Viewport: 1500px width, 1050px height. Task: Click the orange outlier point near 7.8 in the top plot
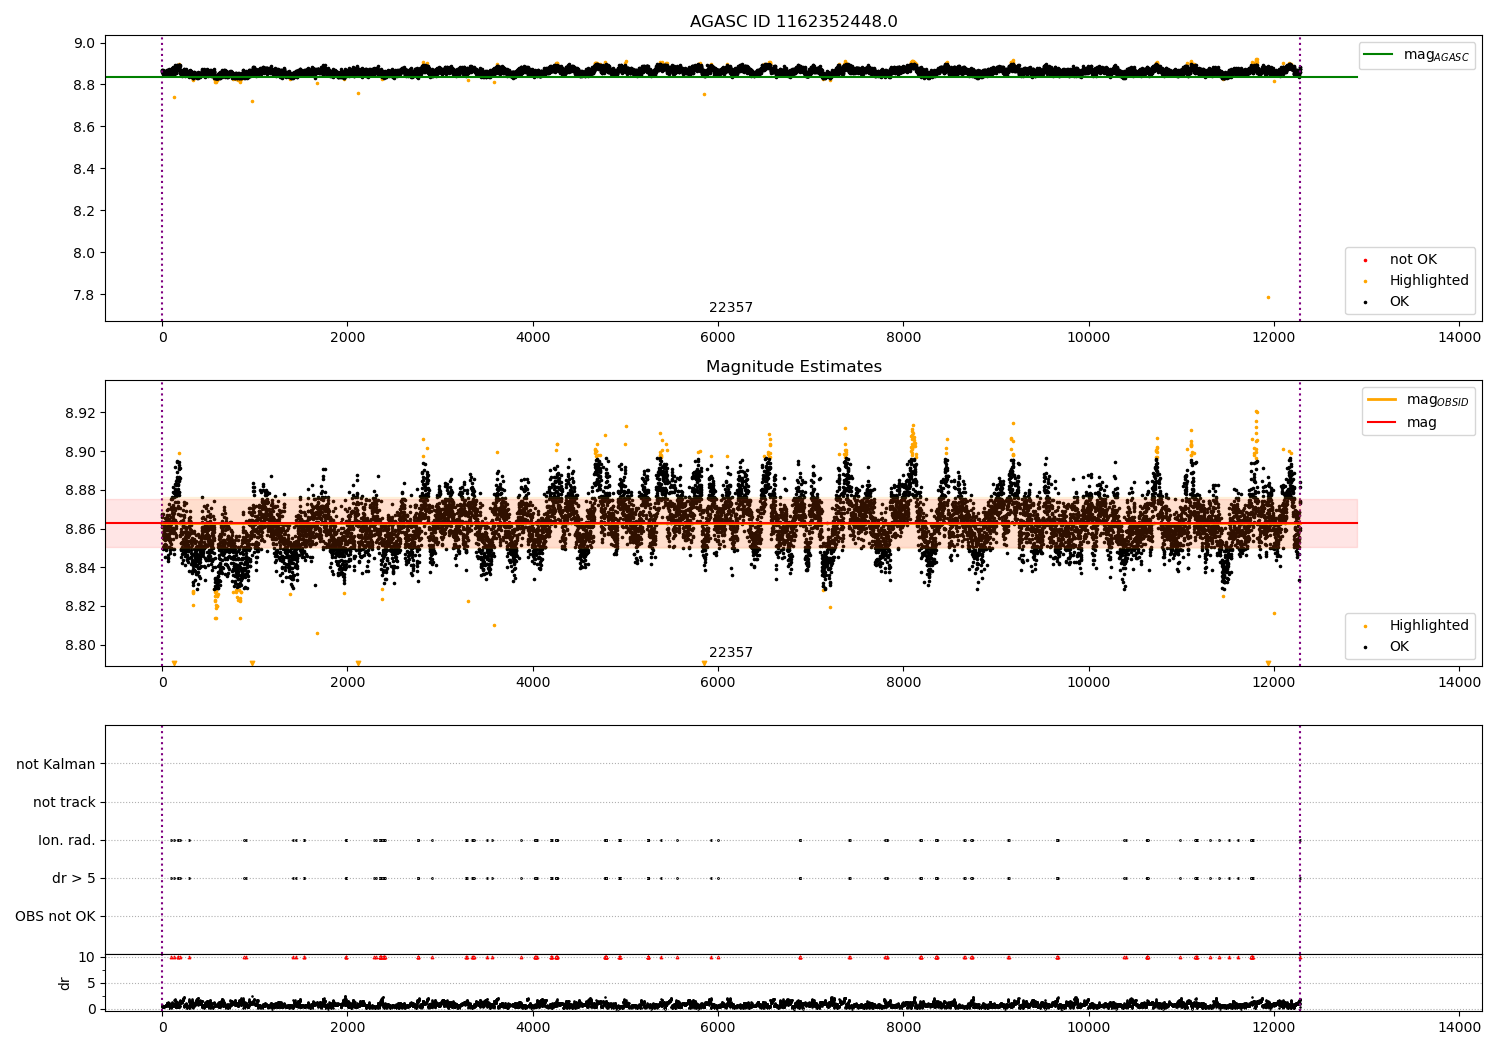(x=1268, y=297)
